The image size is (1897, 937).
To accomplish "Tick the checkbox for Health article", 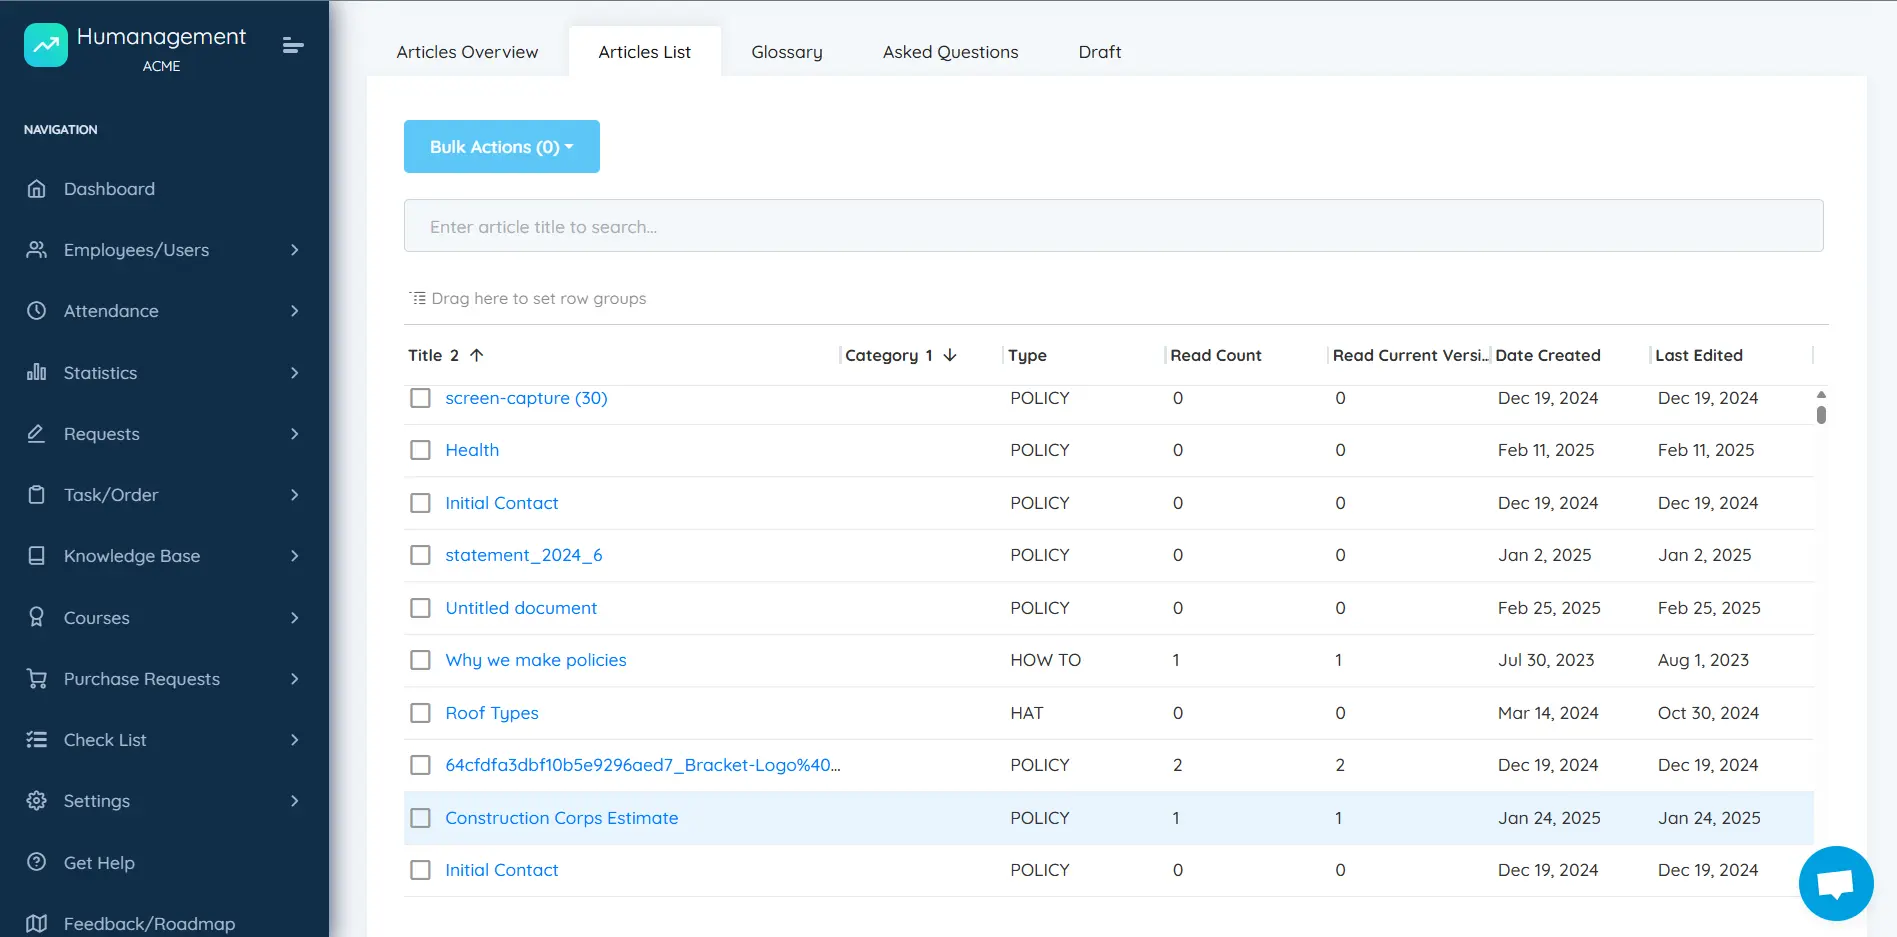I will click(421, 450).
